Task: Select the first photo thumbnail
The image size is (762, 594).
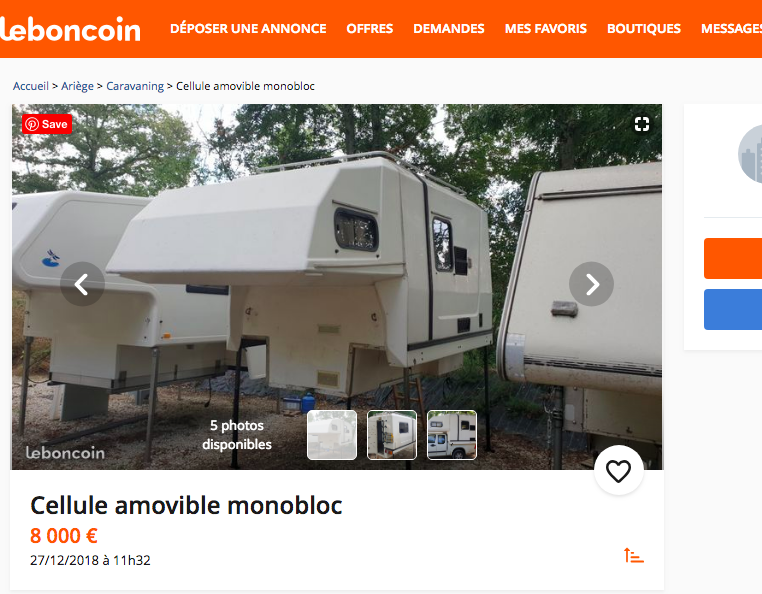Action: point(332,435)
